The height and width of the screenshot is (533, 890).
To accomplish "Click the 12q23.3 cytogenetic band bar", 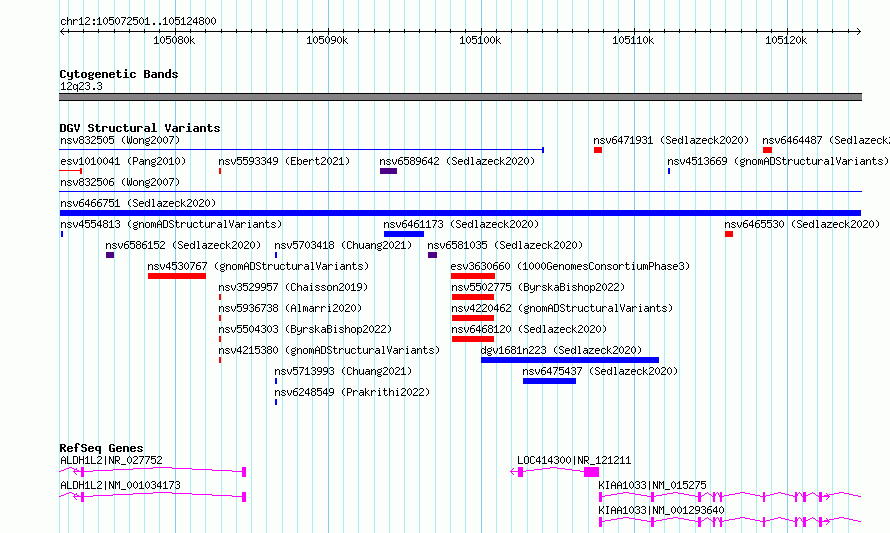I will point(460,97).
